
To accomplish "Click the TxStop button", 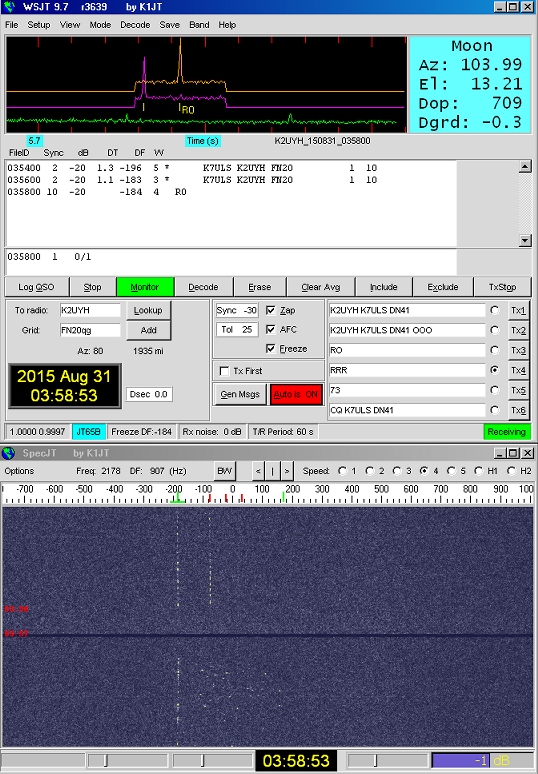I will click(x=502, y=287).
